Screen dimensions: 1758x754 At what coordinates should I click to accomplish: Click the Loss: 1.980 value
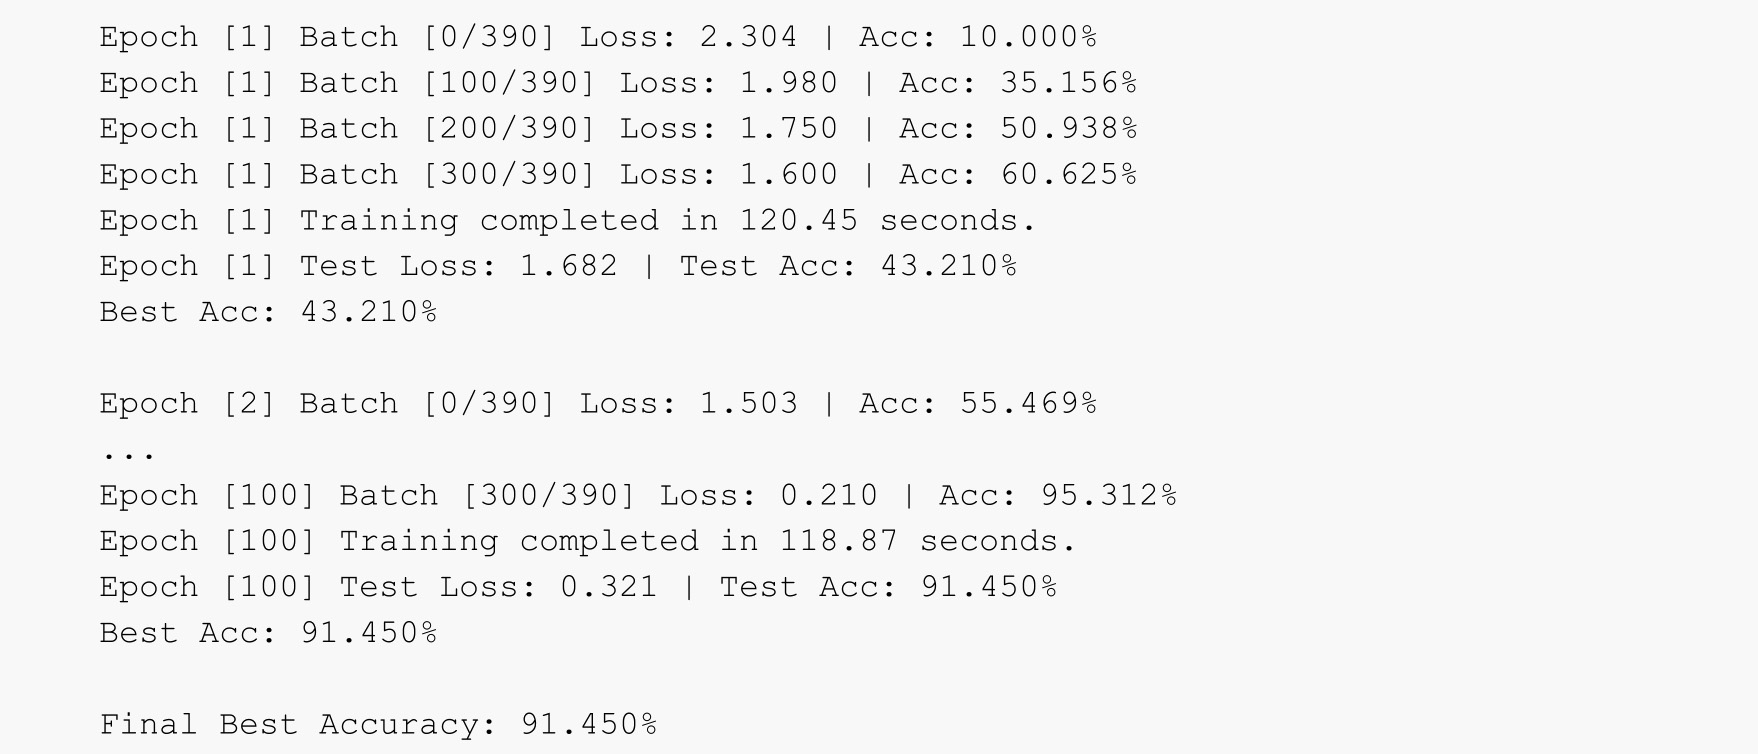point(729,83)
